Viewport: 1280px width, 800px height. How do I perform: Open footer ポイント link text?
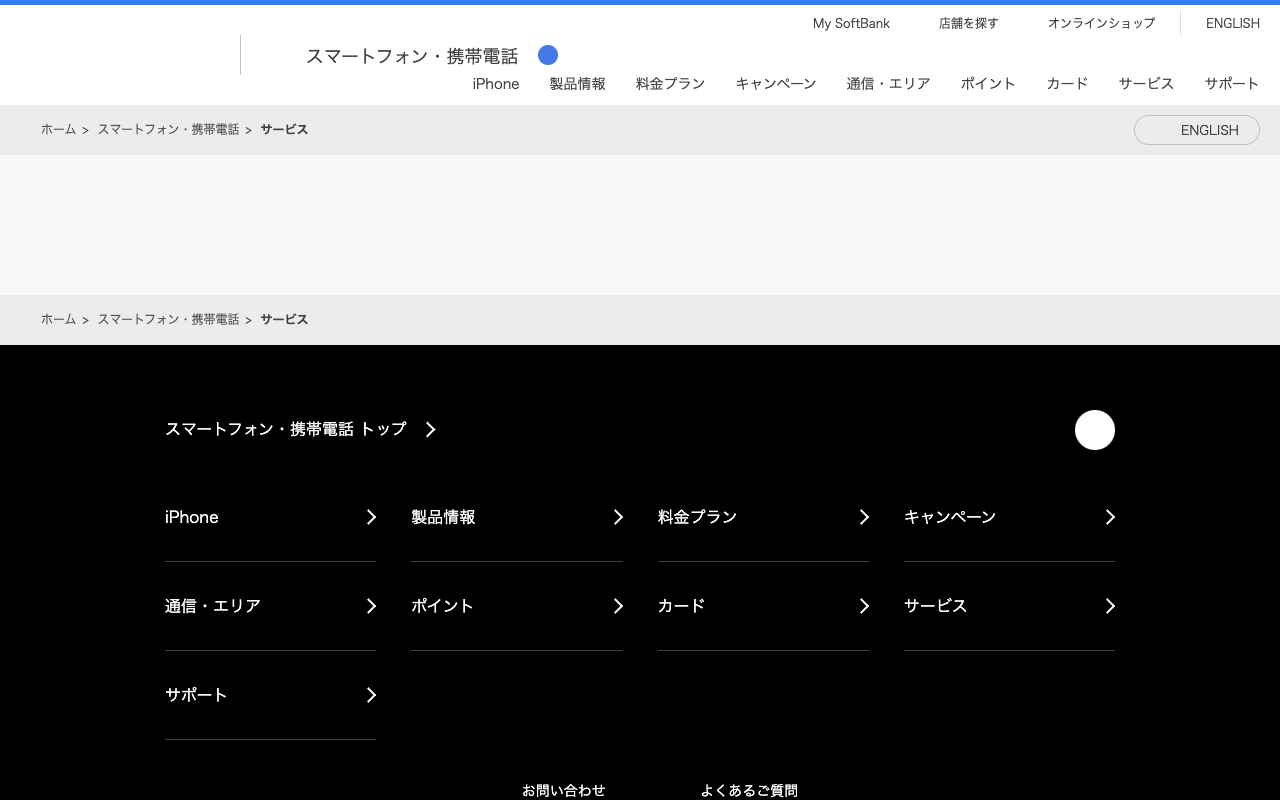[443, 606]
